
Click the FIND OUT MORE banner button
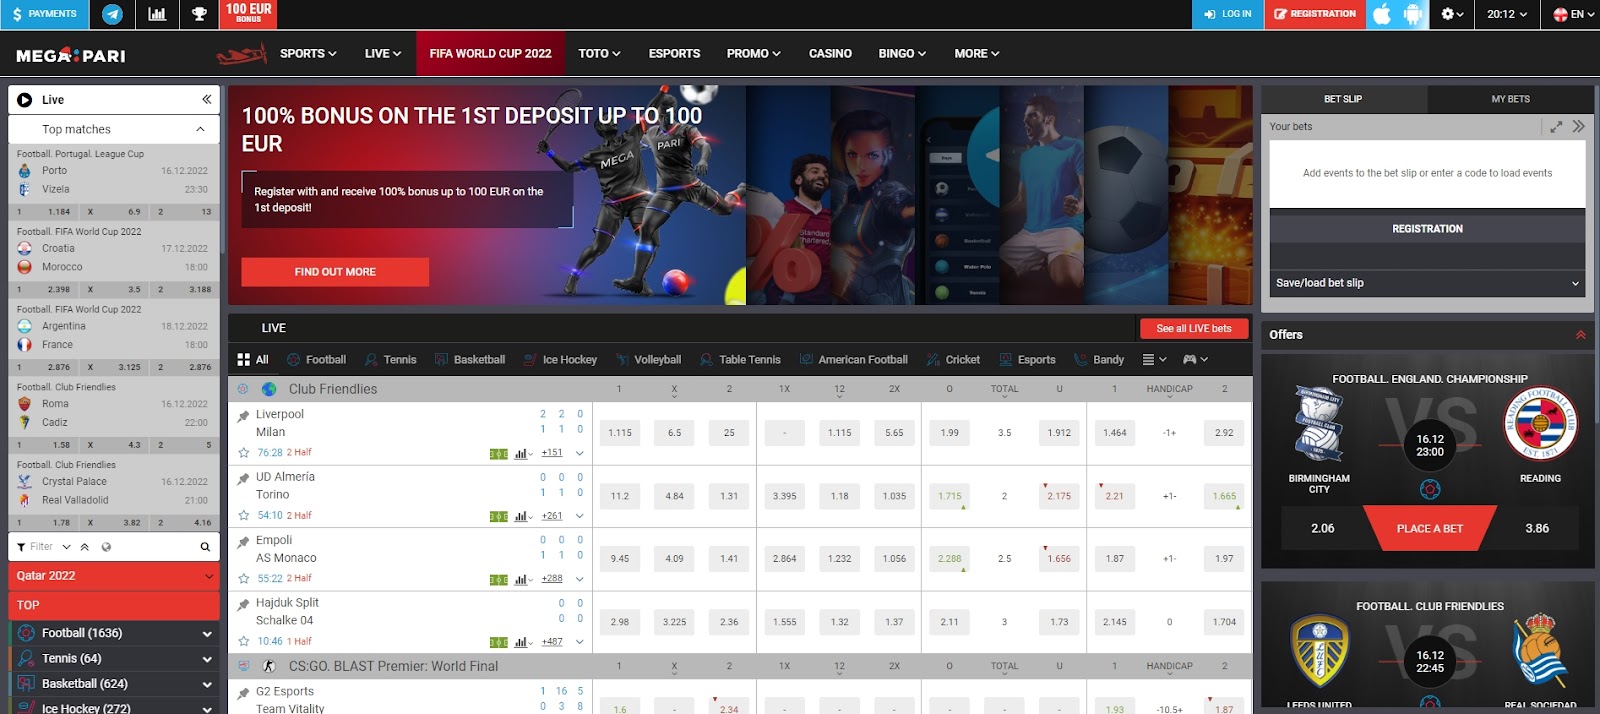[x=335, y=272]
